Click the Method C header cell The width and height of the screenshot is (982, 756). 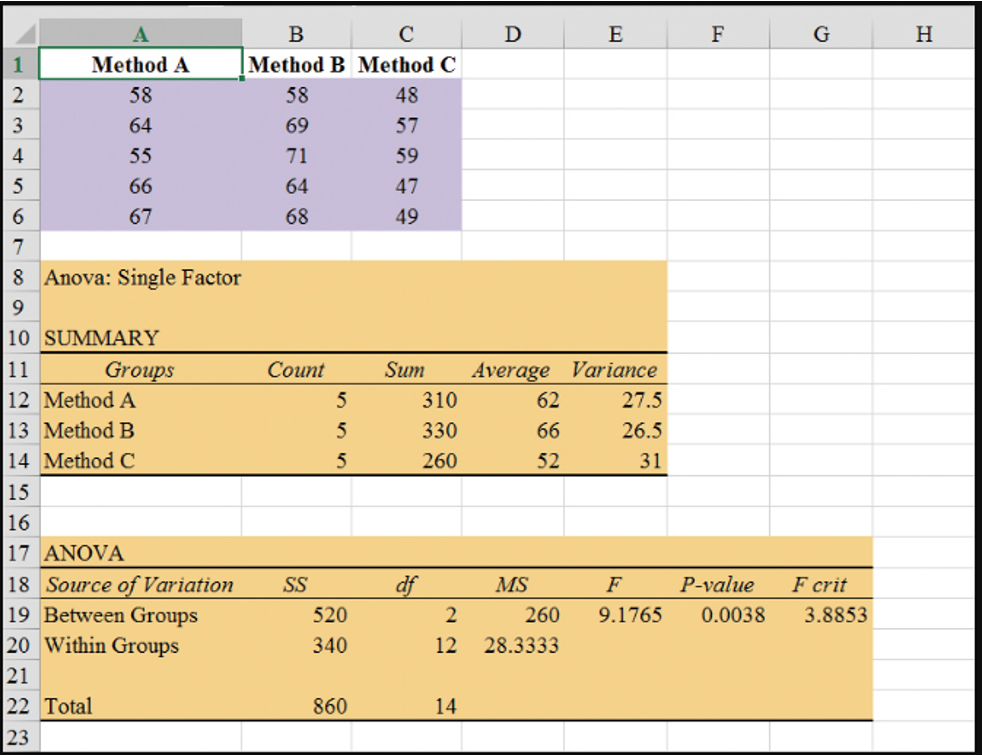pyautogui.click(x=406, y=64)
